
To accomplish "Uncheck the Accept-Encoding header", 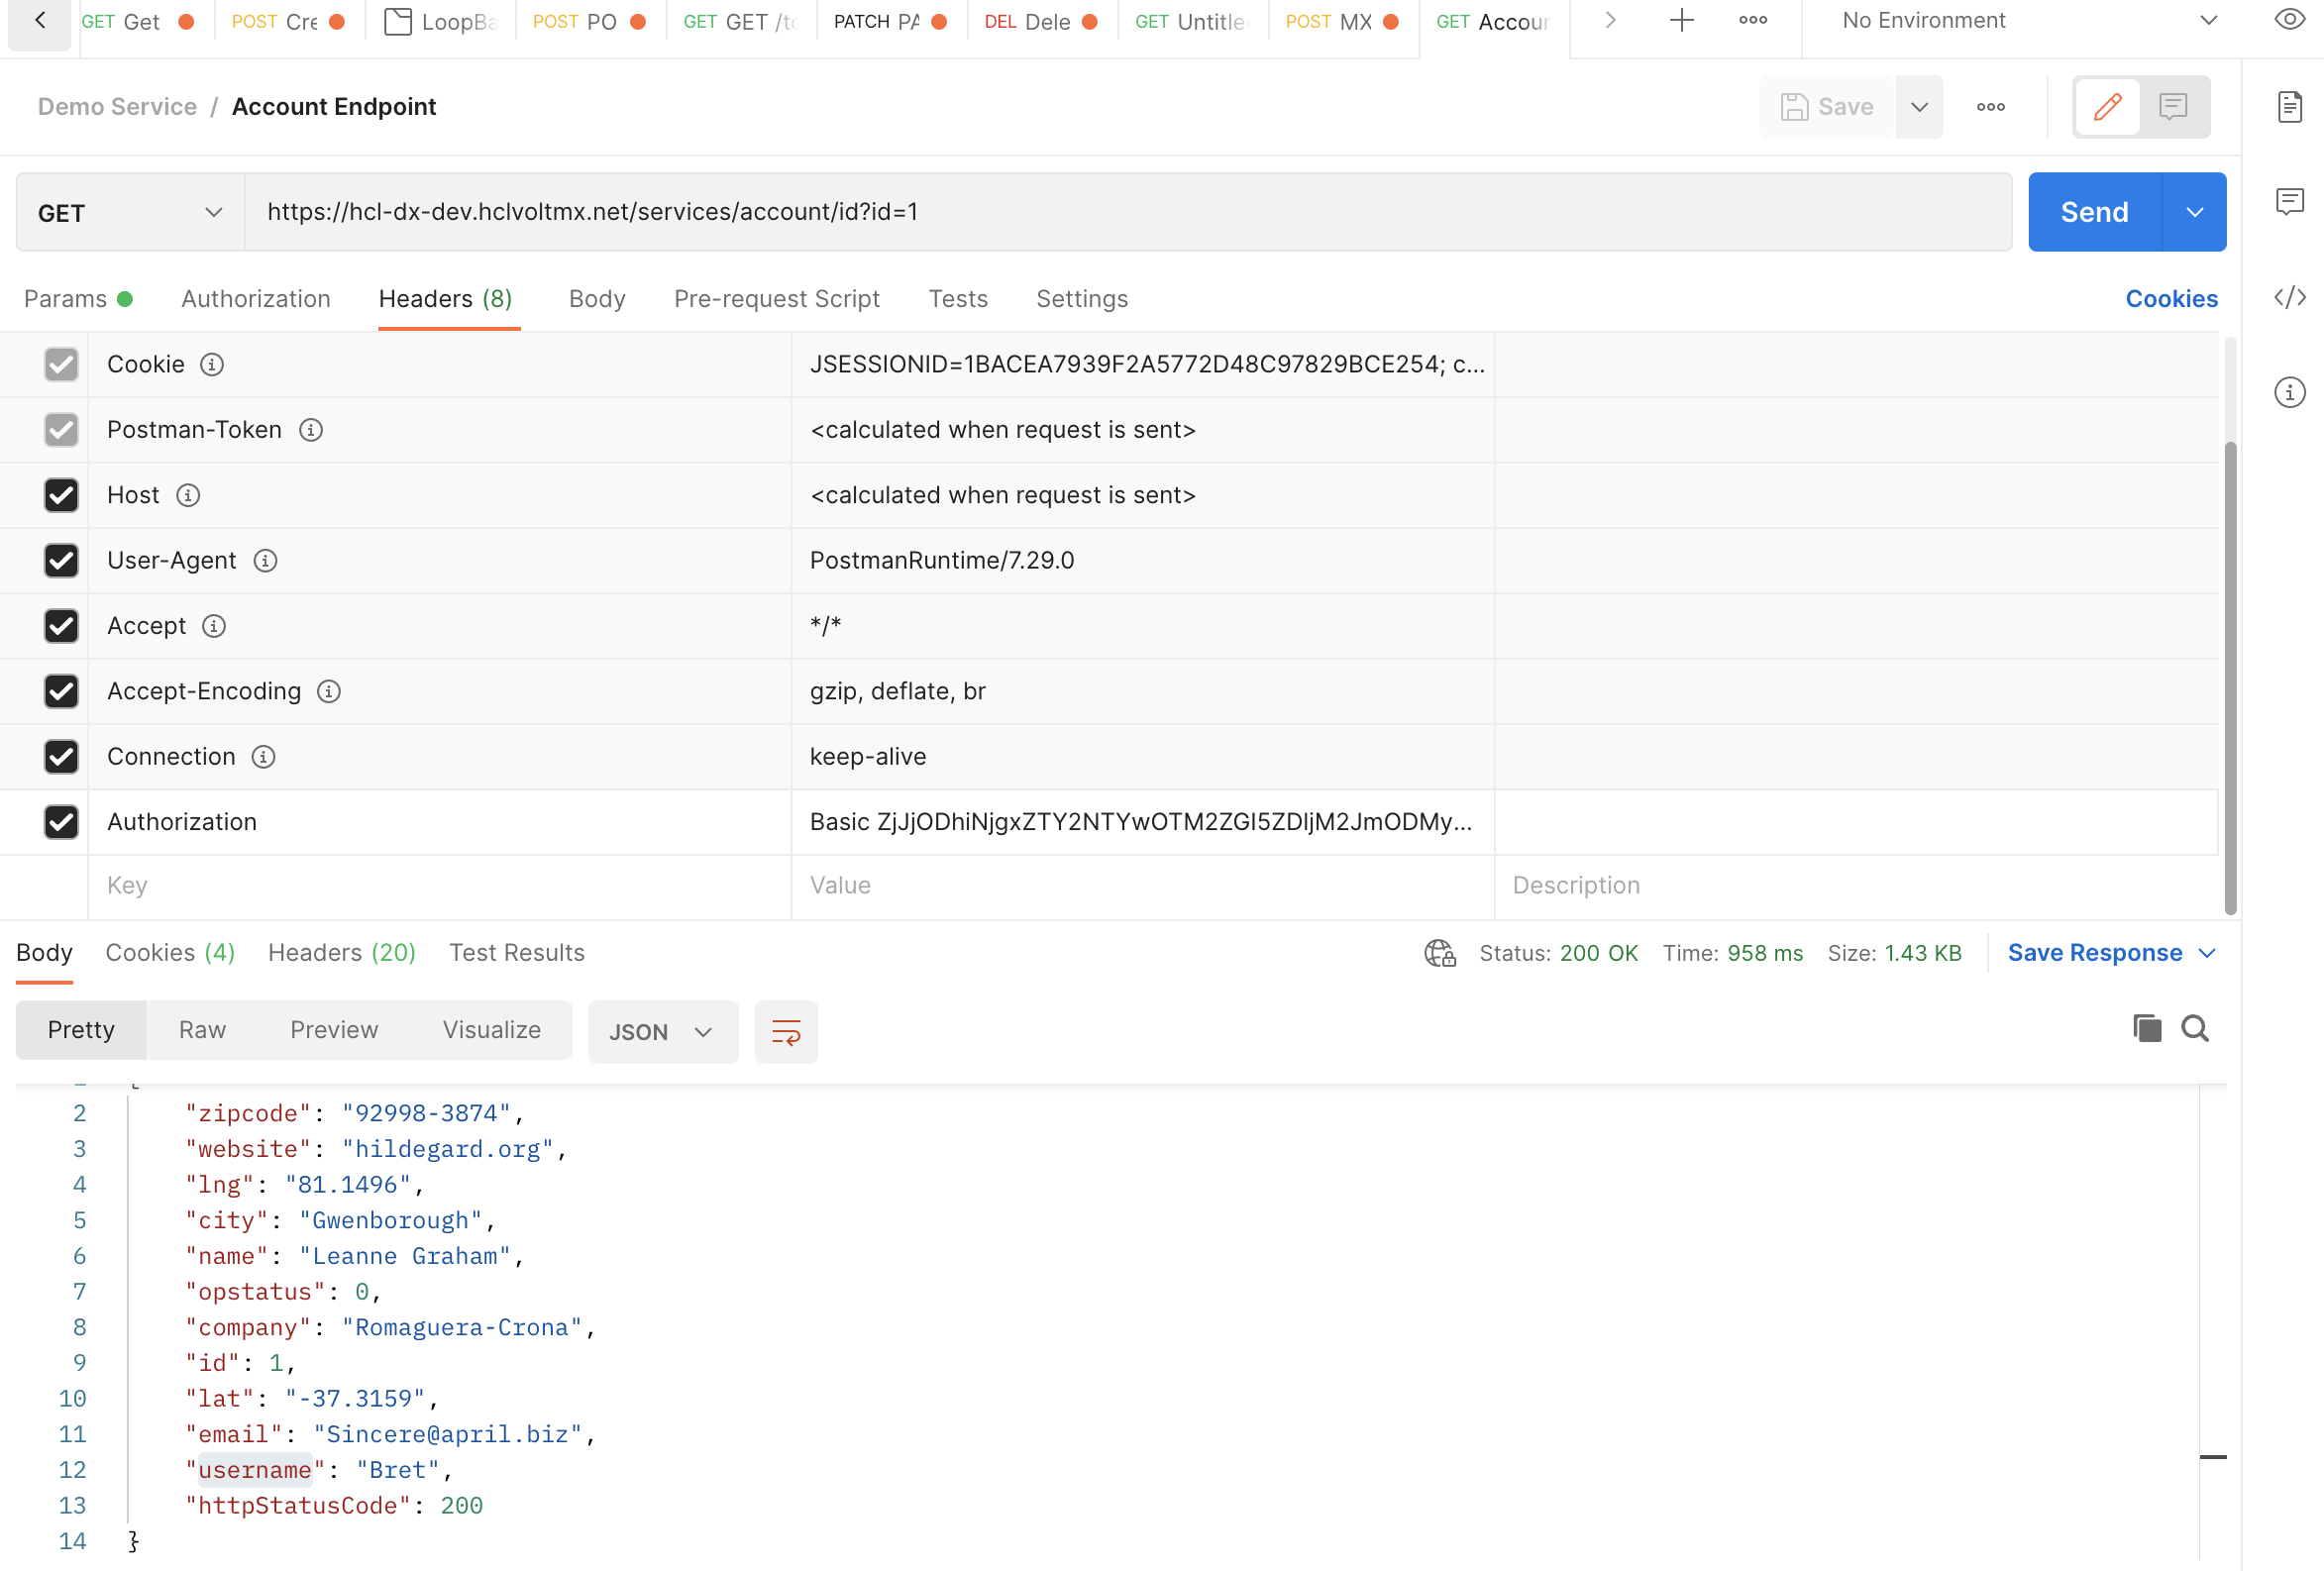I will coord(61,691).
